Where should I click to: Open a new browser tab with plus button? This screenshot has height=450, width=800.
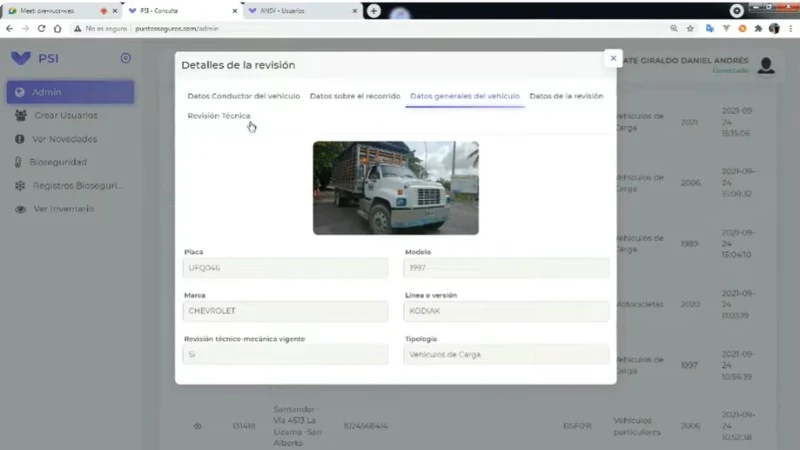pos(373,11)
